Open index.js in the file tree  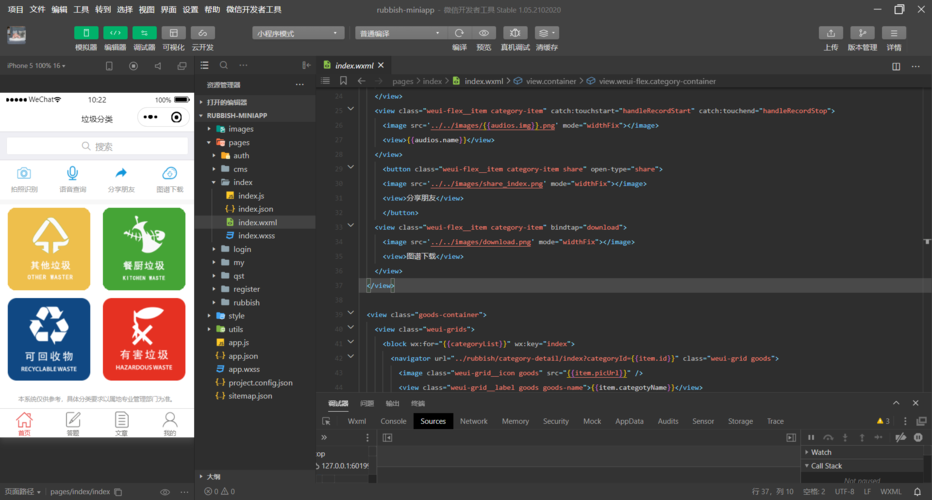pos(250,196)
